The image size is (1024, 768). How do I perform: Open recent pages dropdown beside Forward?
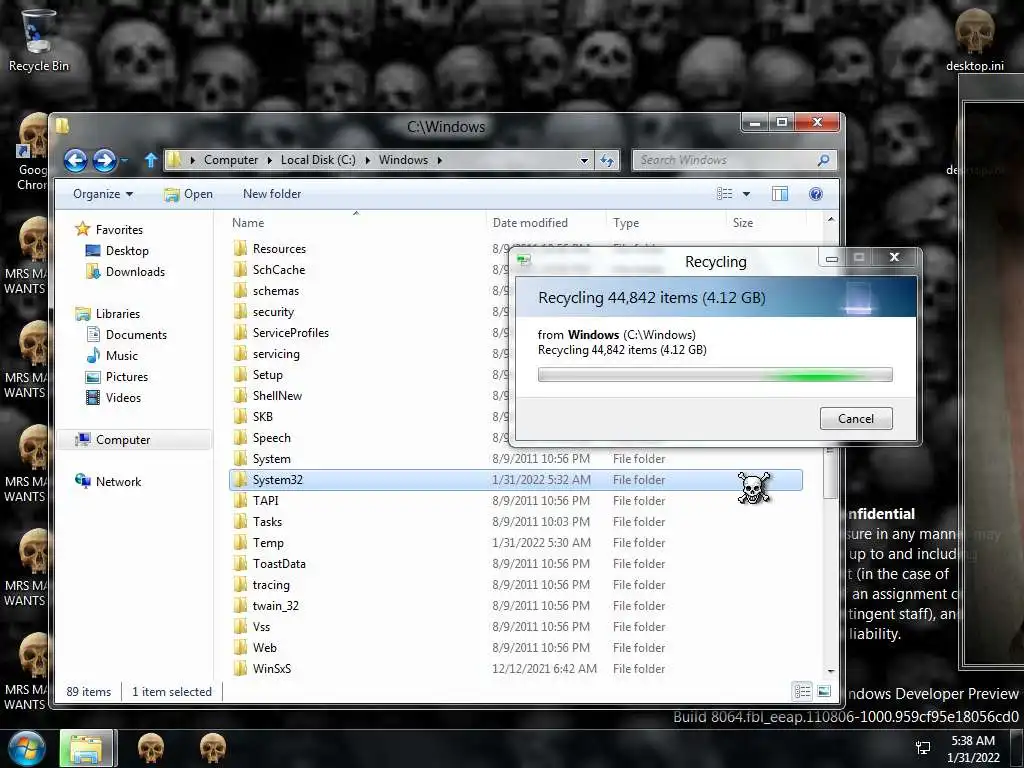click(125, 160)
